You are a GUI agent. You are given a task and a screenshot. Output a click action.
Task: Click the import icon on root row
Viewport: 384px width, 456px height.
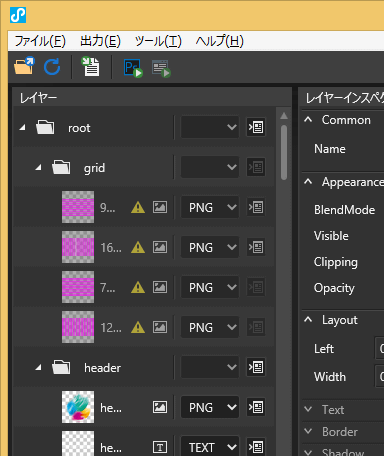256,127
